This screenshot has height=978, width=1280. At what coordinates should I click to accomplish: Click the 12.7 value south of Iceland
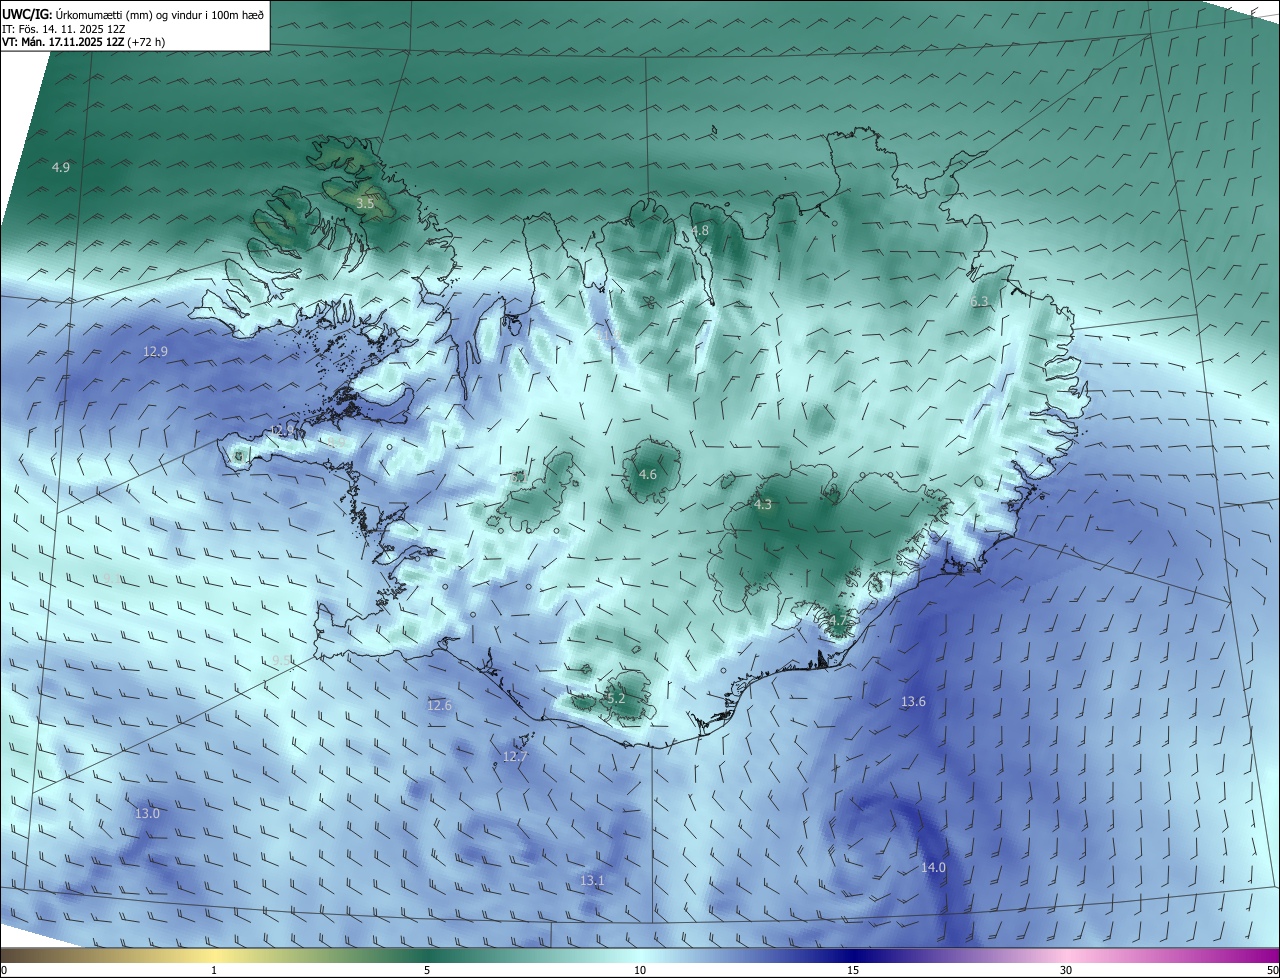[x=515, y=756]
